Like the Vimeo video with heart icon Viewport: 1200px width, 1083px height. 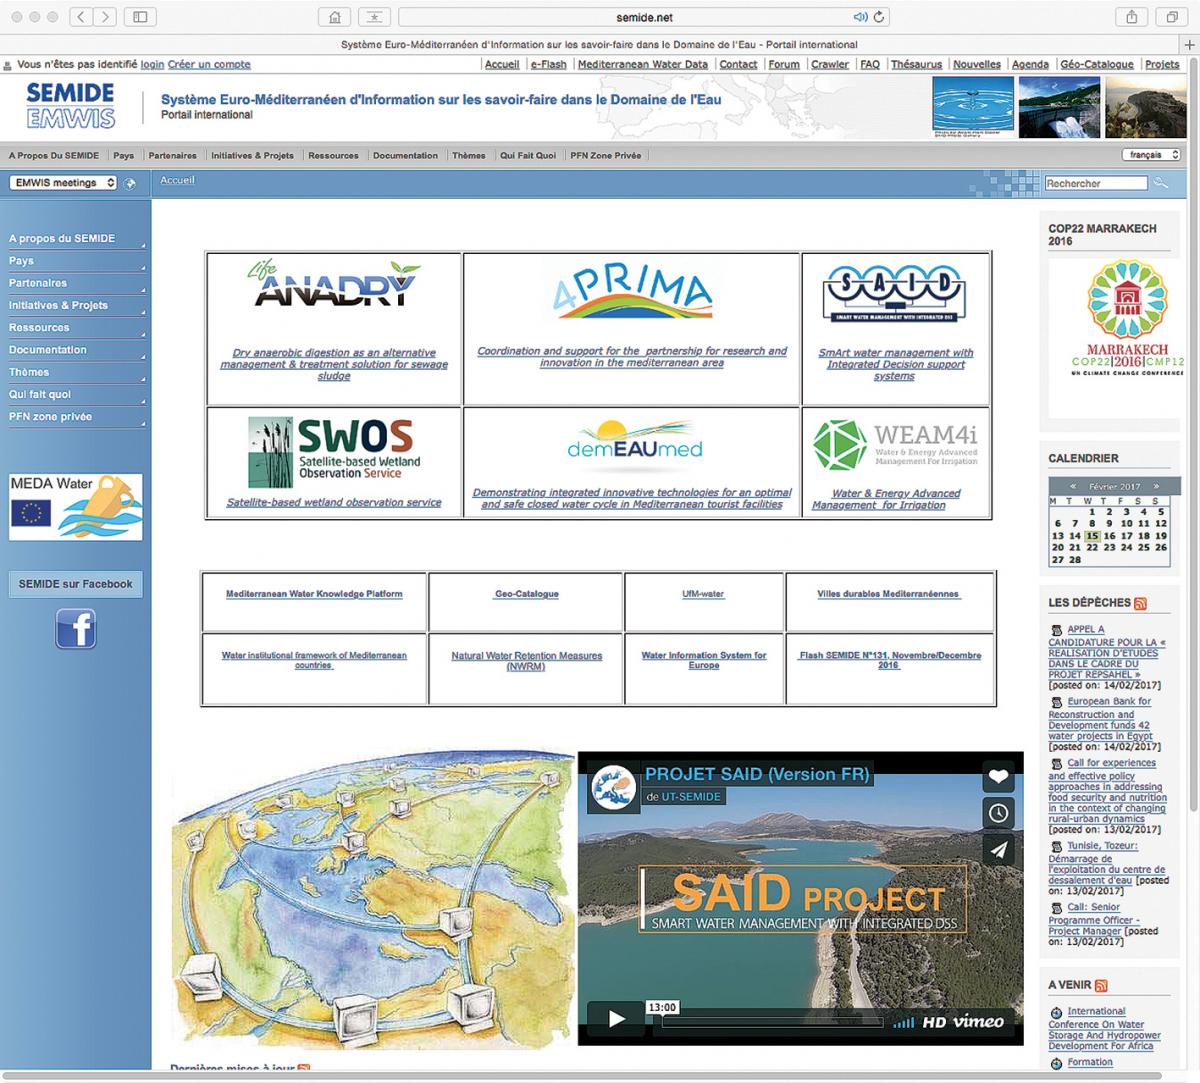coord(999,776)
